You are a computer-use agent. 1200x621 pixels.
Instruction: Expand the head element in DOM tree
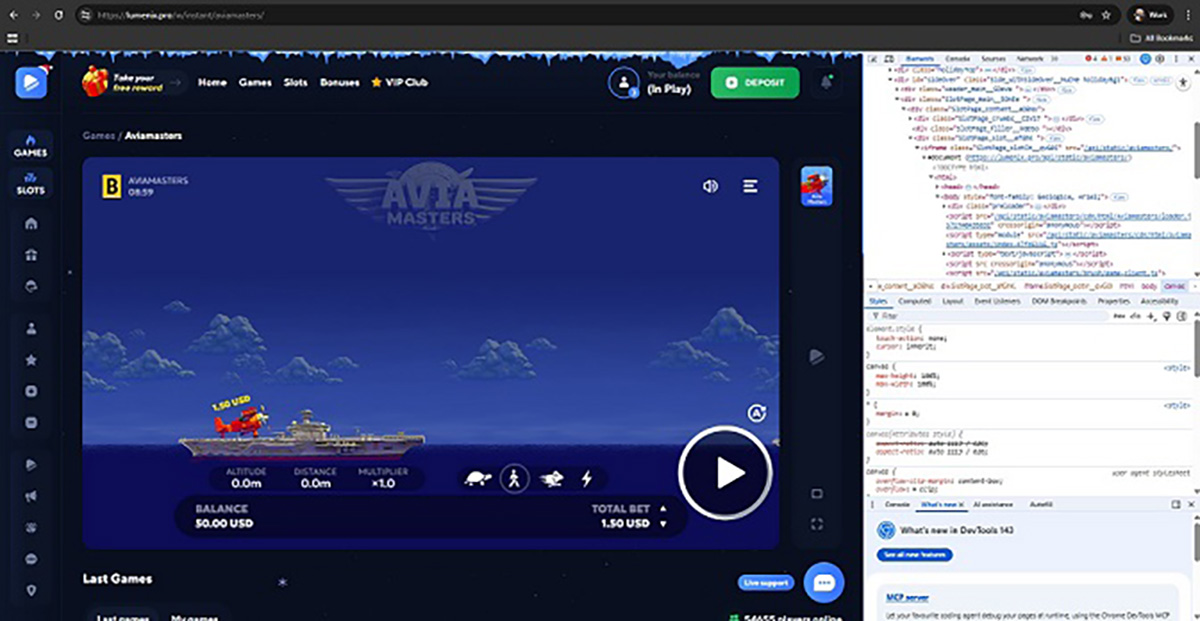tap(937, 187)
